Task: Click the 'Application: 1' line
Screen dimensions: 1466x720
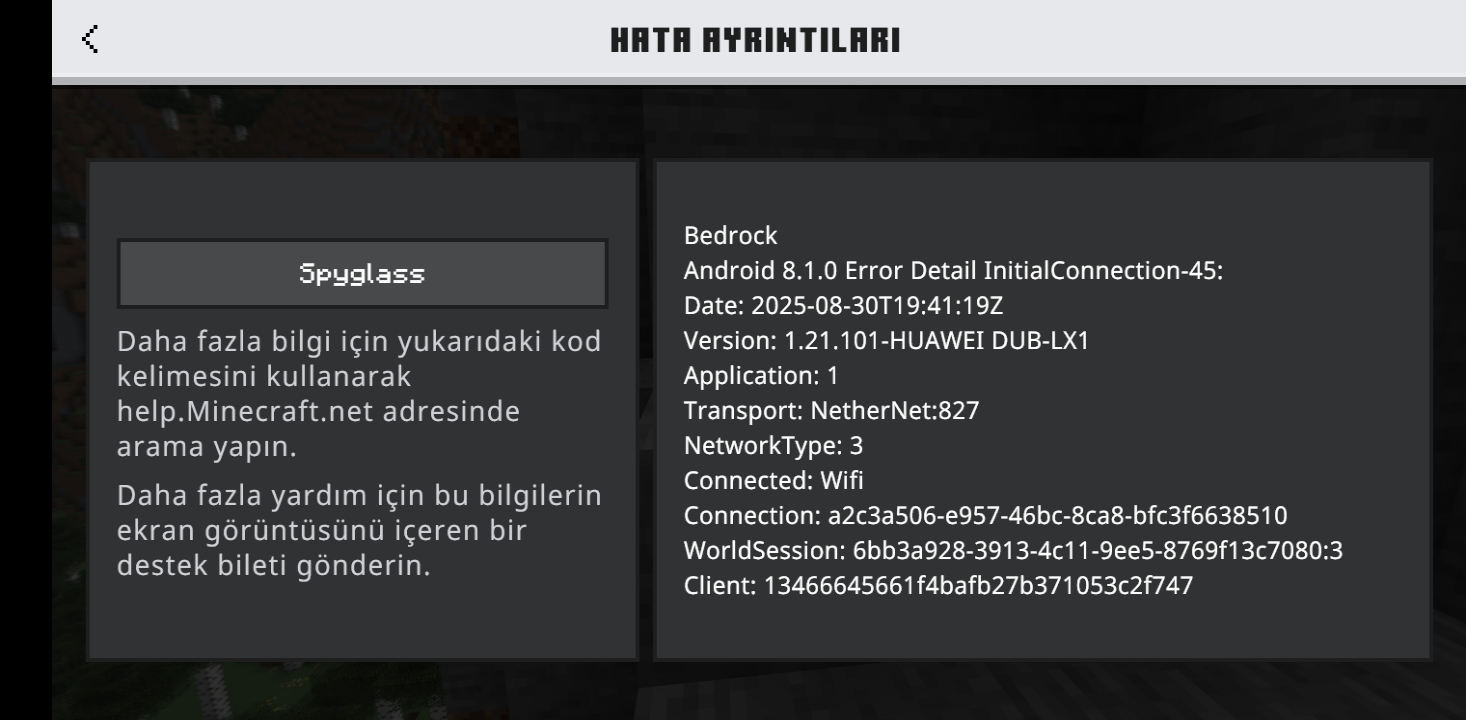Action: tap(761, 376)
